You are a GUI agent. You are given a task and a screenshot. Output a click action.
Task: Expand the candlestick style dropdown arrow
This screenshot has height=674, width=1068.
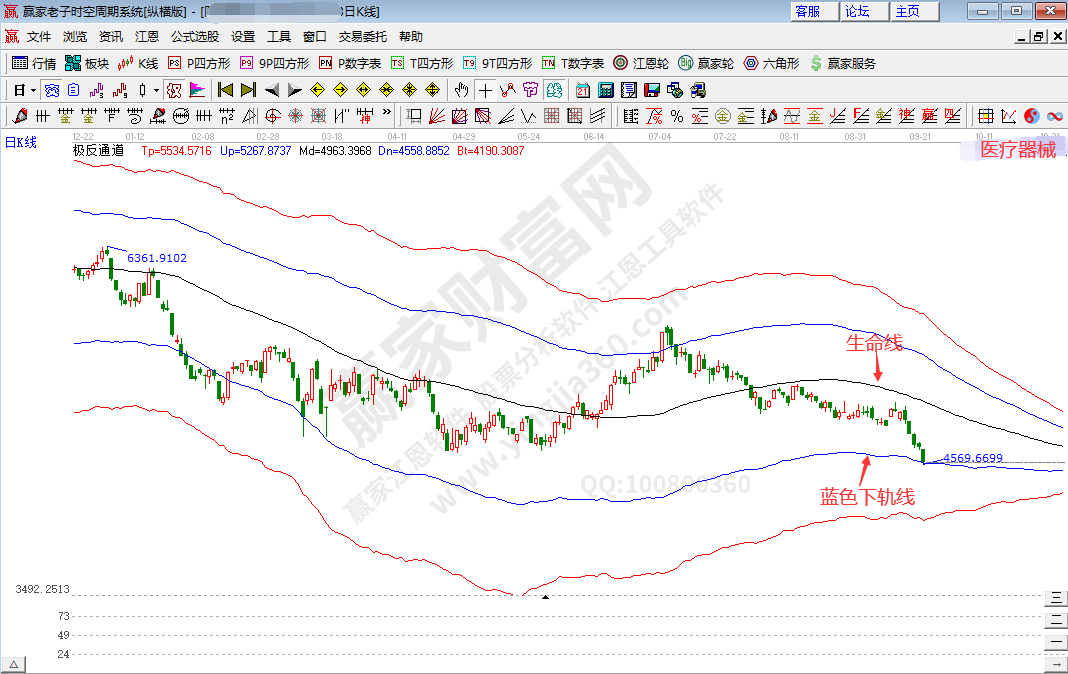pyautogui.click(x=156, y=90)
